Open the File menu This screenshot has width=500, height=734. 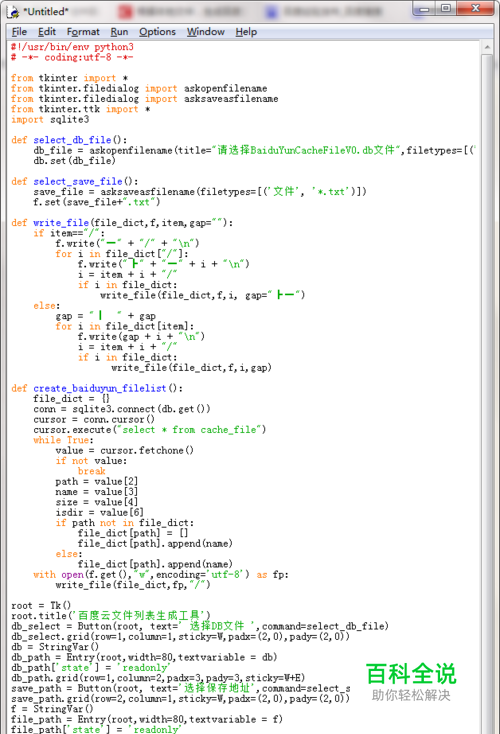[19, 32]
